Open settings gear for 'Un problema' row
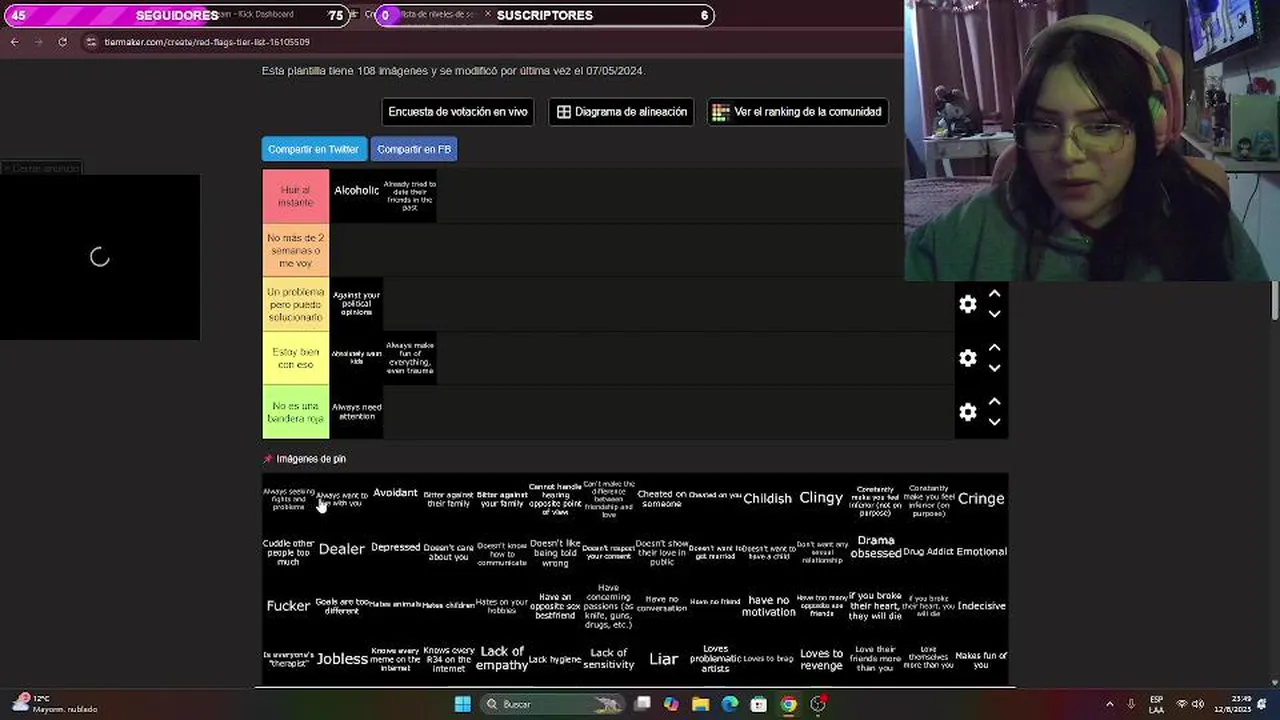 [x=968, y=304]
